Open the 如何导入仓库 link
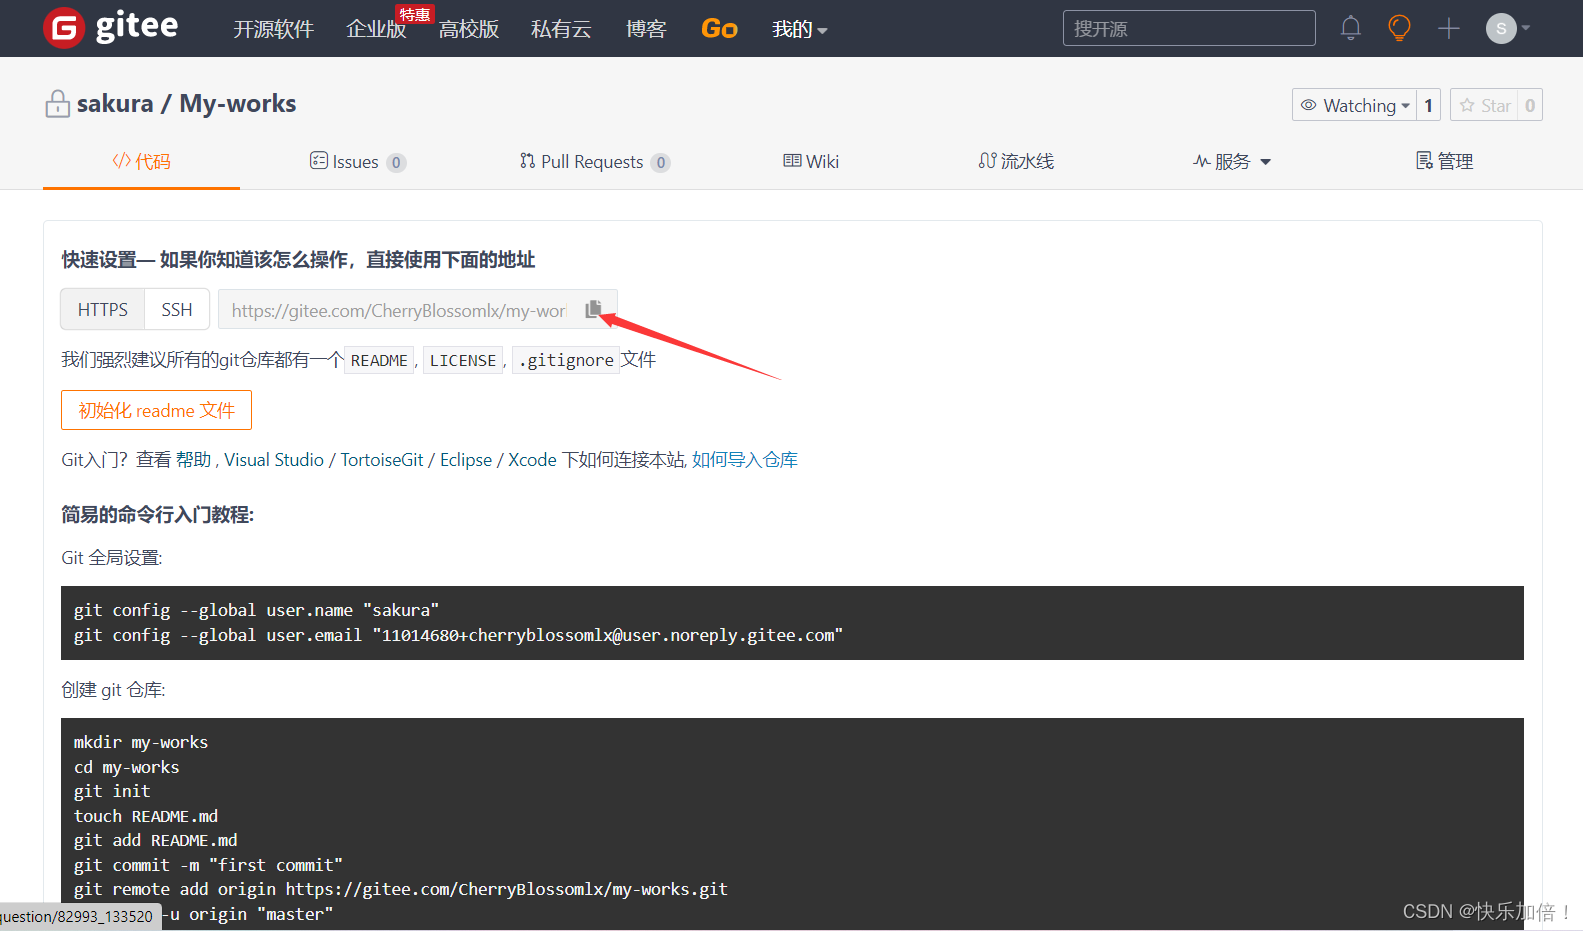 (x=745, y=460)
